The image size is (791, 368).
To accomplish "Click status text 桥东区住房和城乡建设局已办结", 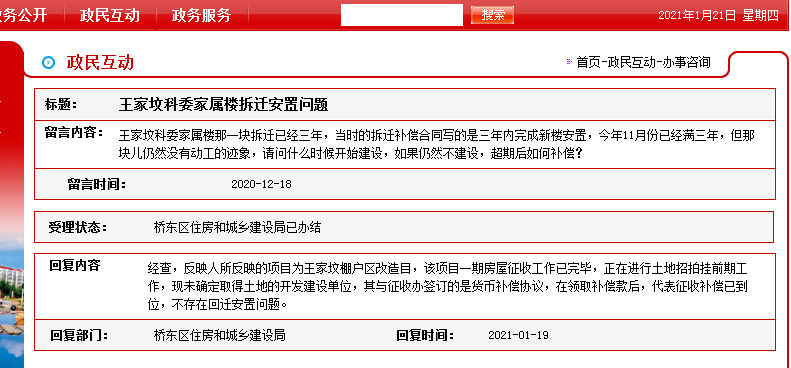I will pos(237,228).
